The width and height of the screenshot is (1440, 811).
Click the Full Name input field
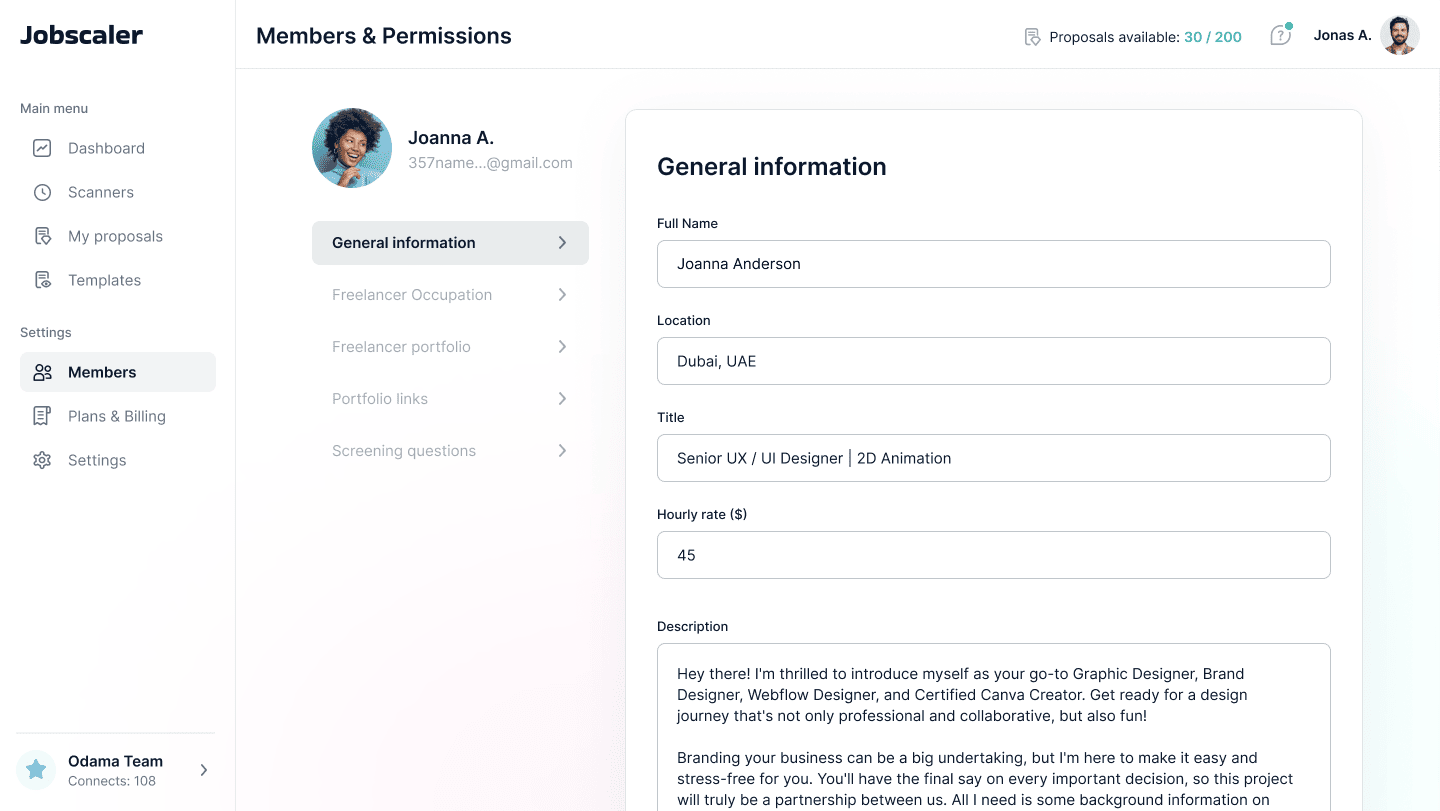click(993, 264)
